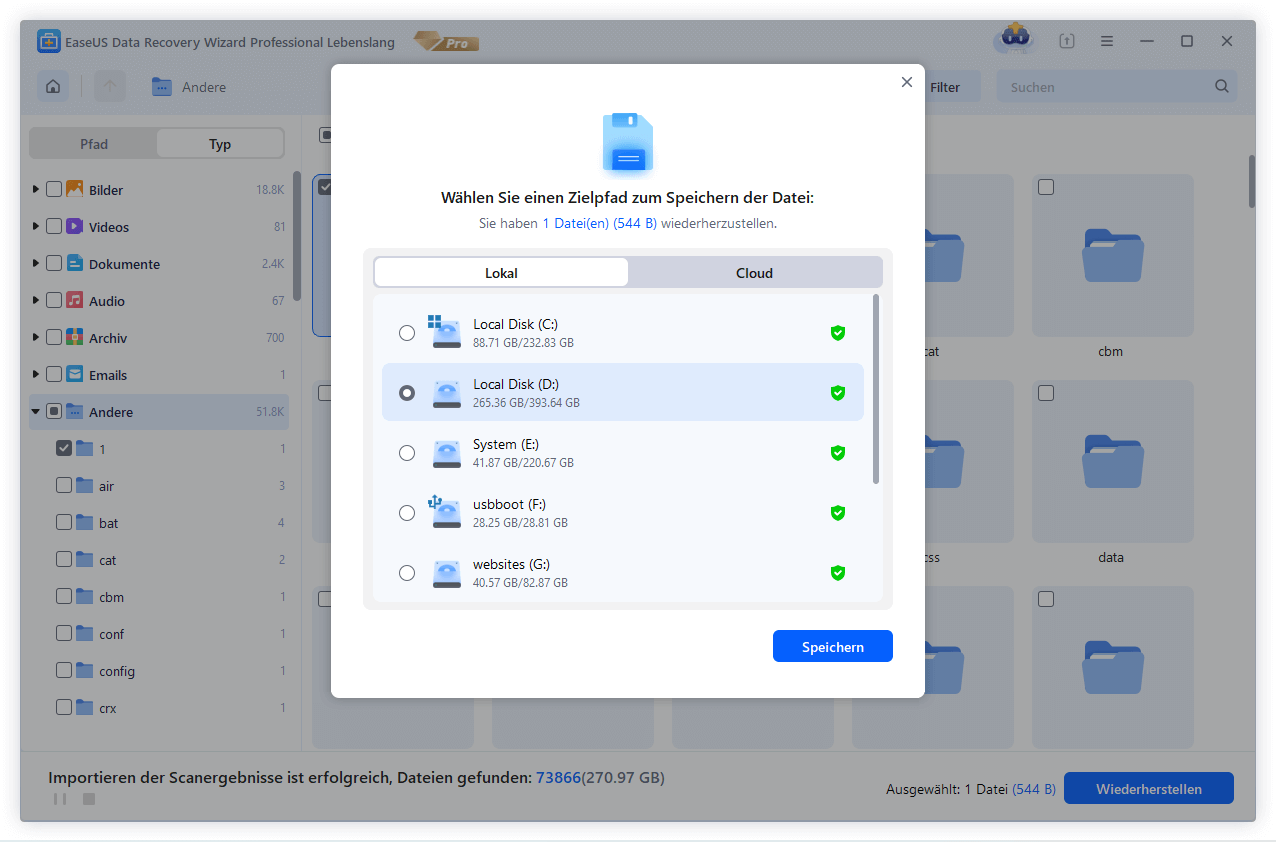Viewport: 1276px width, 842px height.
Task: Expand the Archiv tree node
Action: (37, 338)
